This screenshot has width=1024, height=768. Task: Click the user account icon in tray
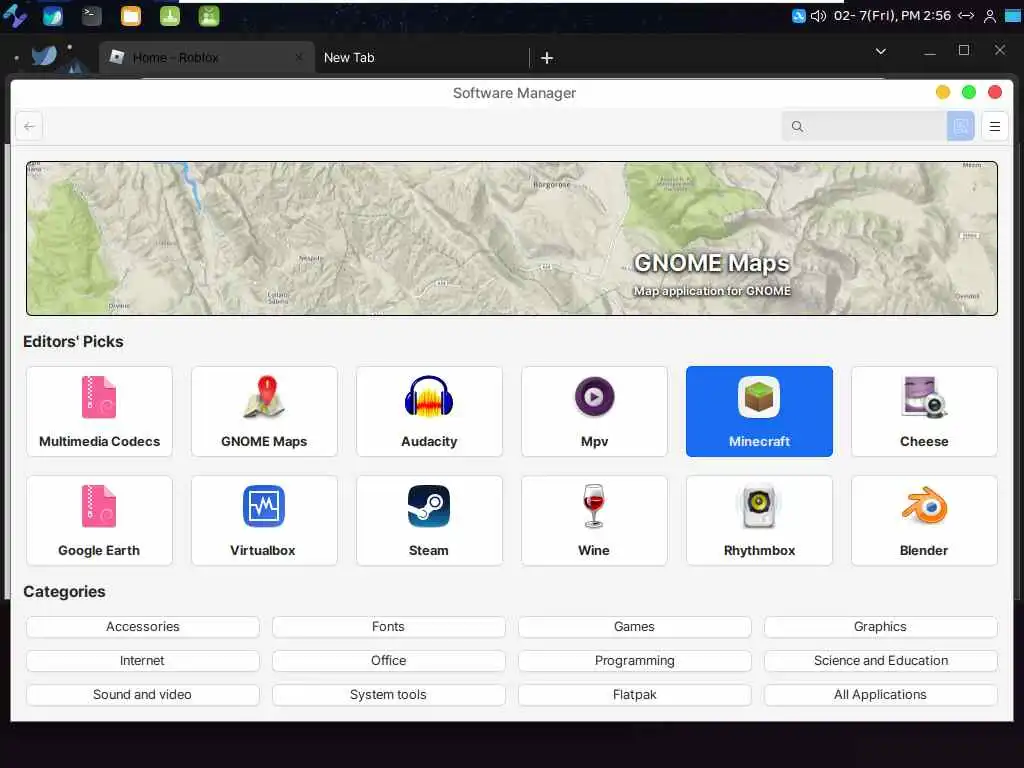tap(990, 16)
